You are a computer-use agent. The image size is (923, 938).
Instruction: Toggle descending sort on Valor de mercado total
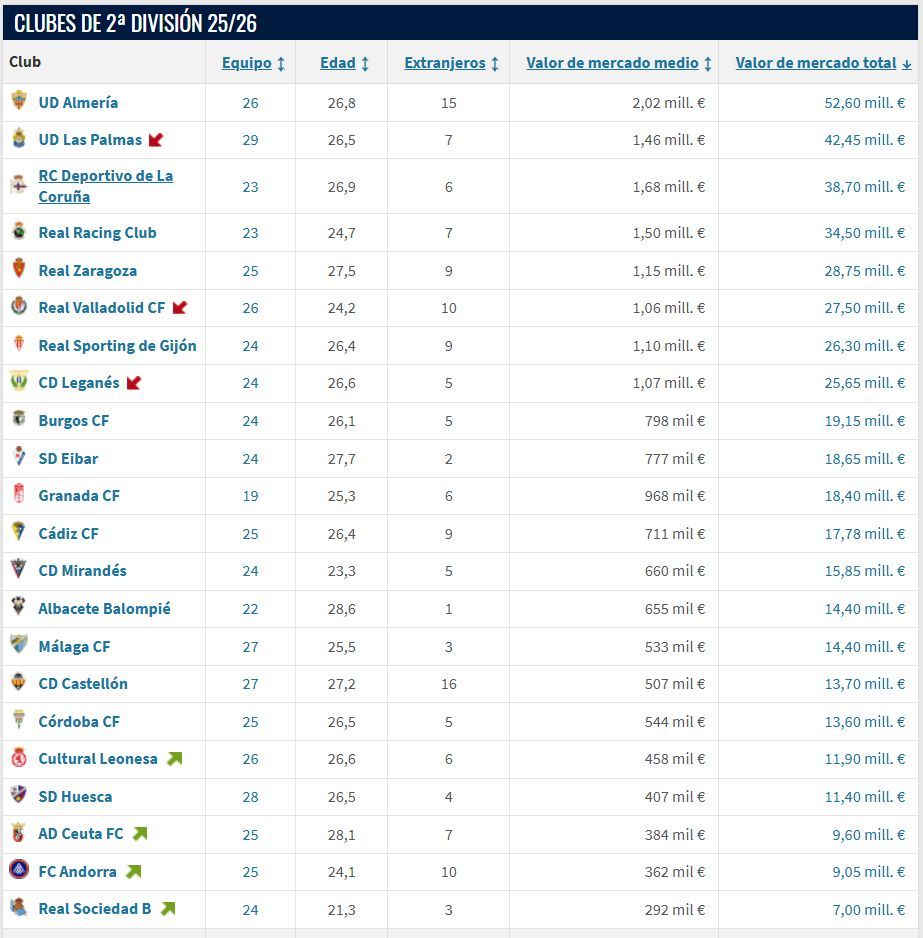pos(905,62)
